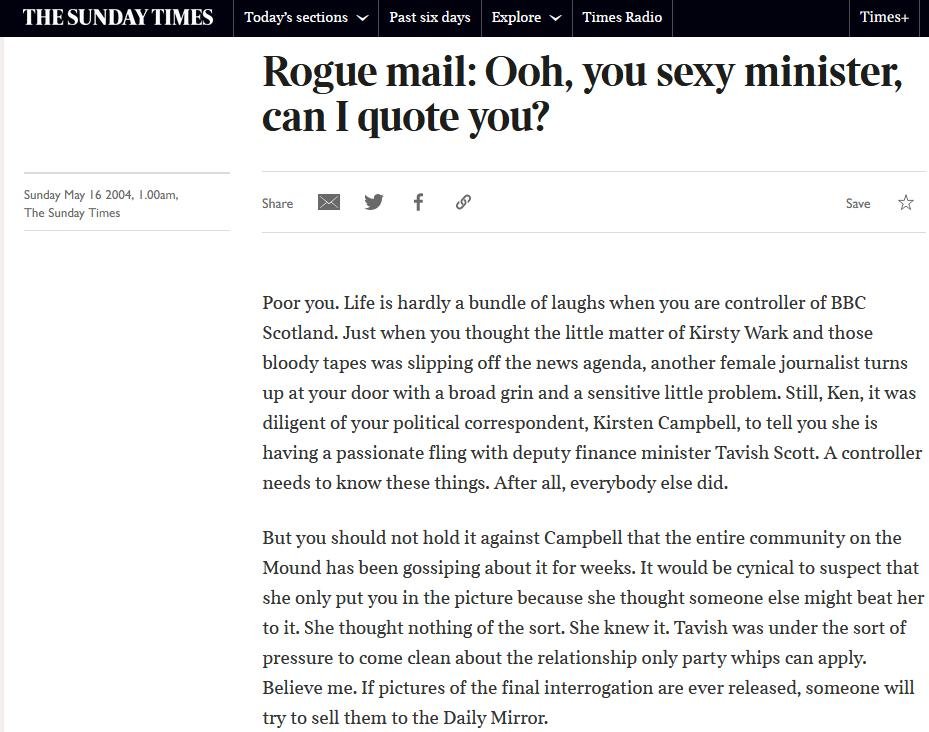Click the Save label

point(858,203)
